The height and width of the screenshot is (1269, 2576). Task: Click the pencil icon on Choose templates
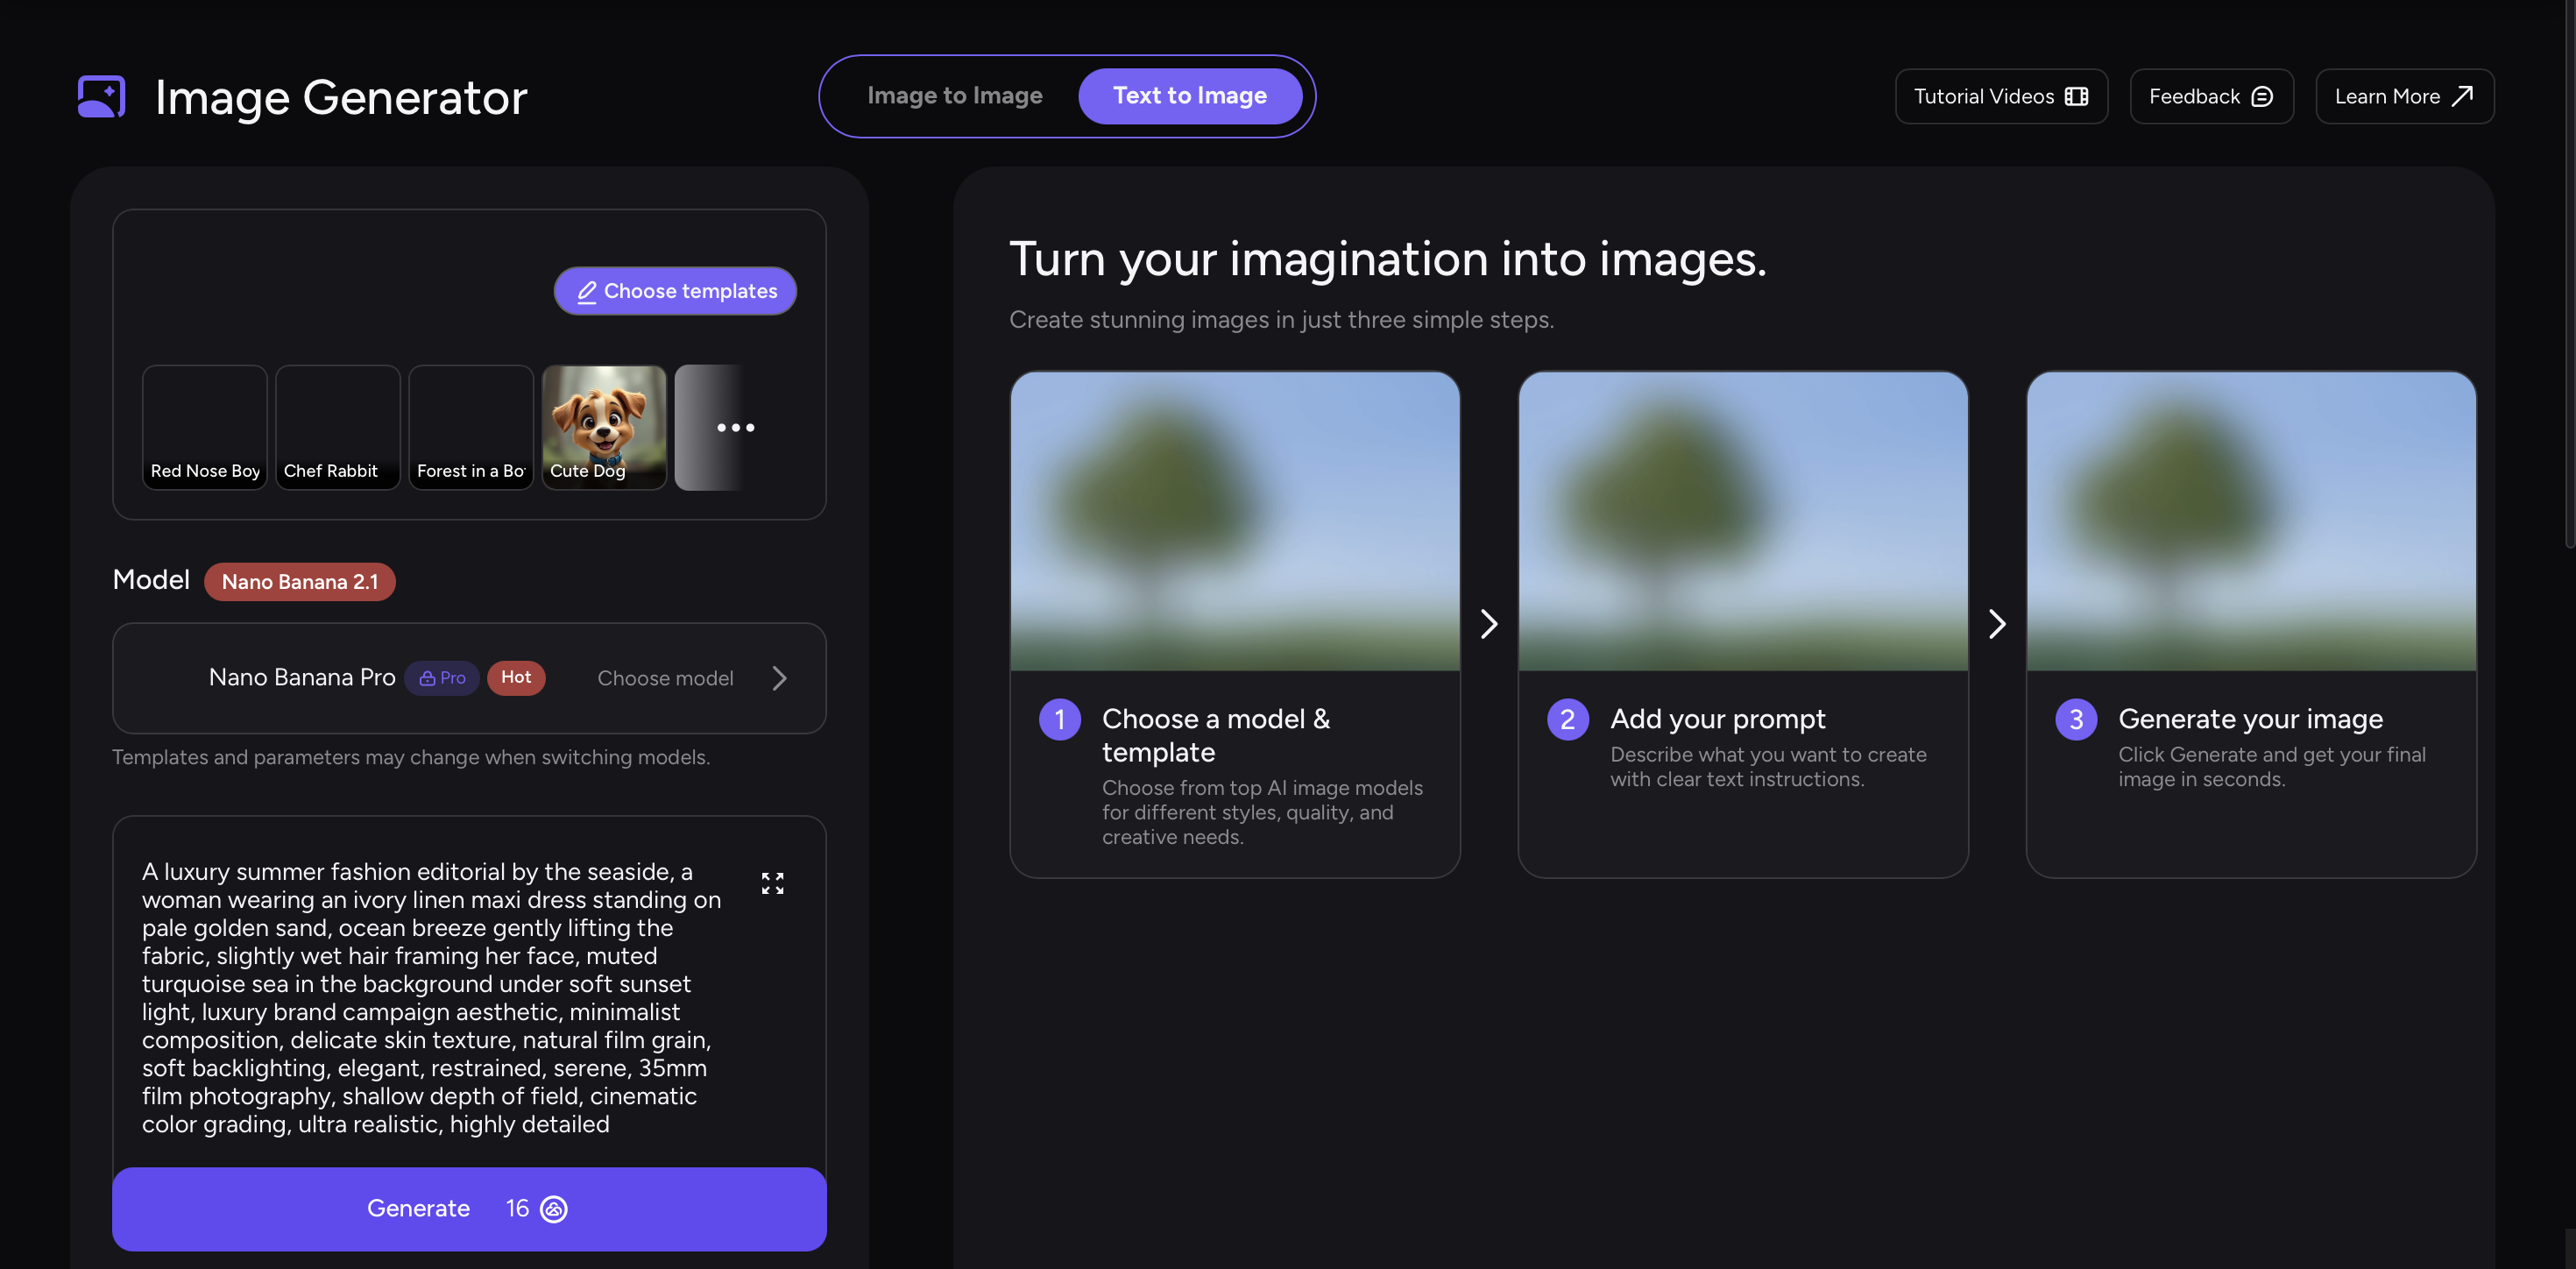[587, 291]
